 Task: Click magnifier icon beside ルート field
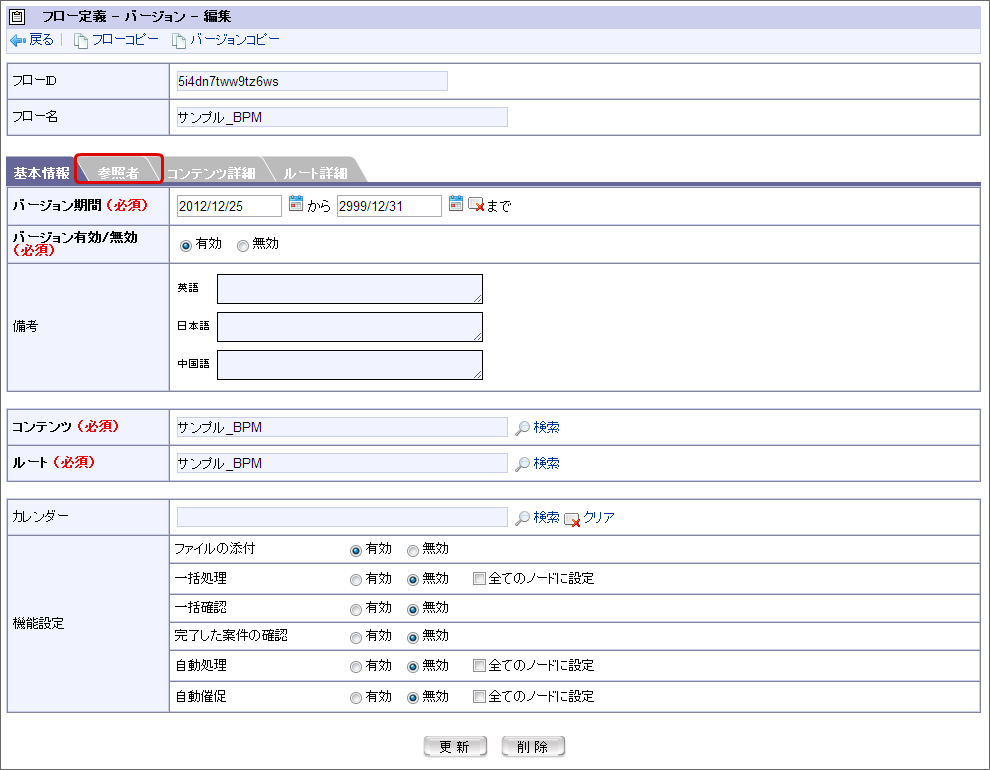click(x=522, y=464)
